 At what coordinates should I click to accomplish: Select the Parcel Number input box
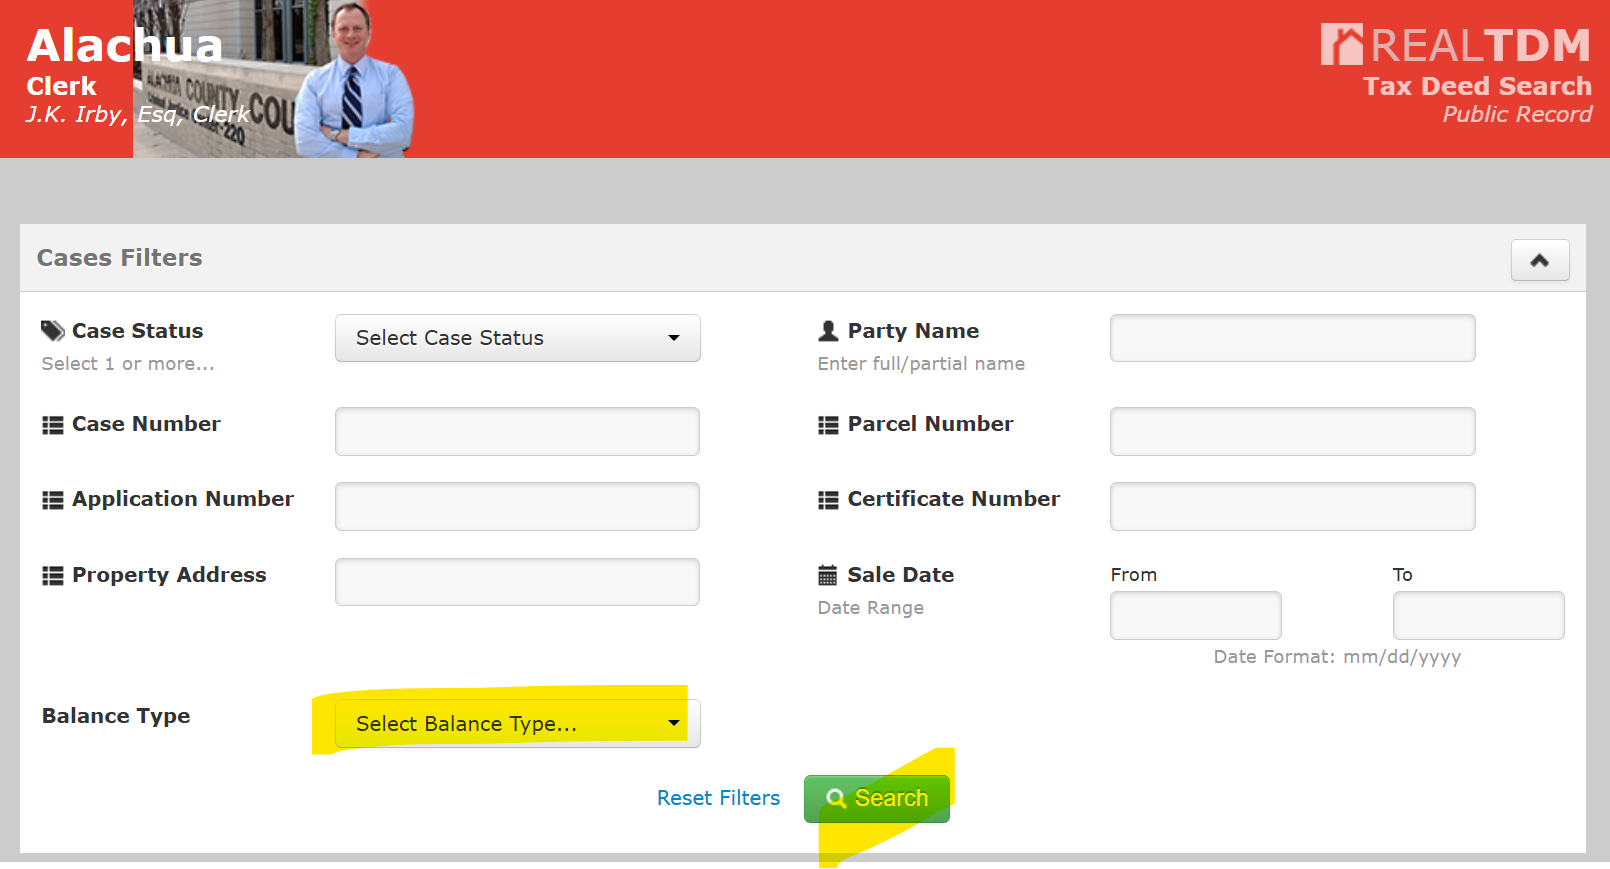(x=1292, y=431)
